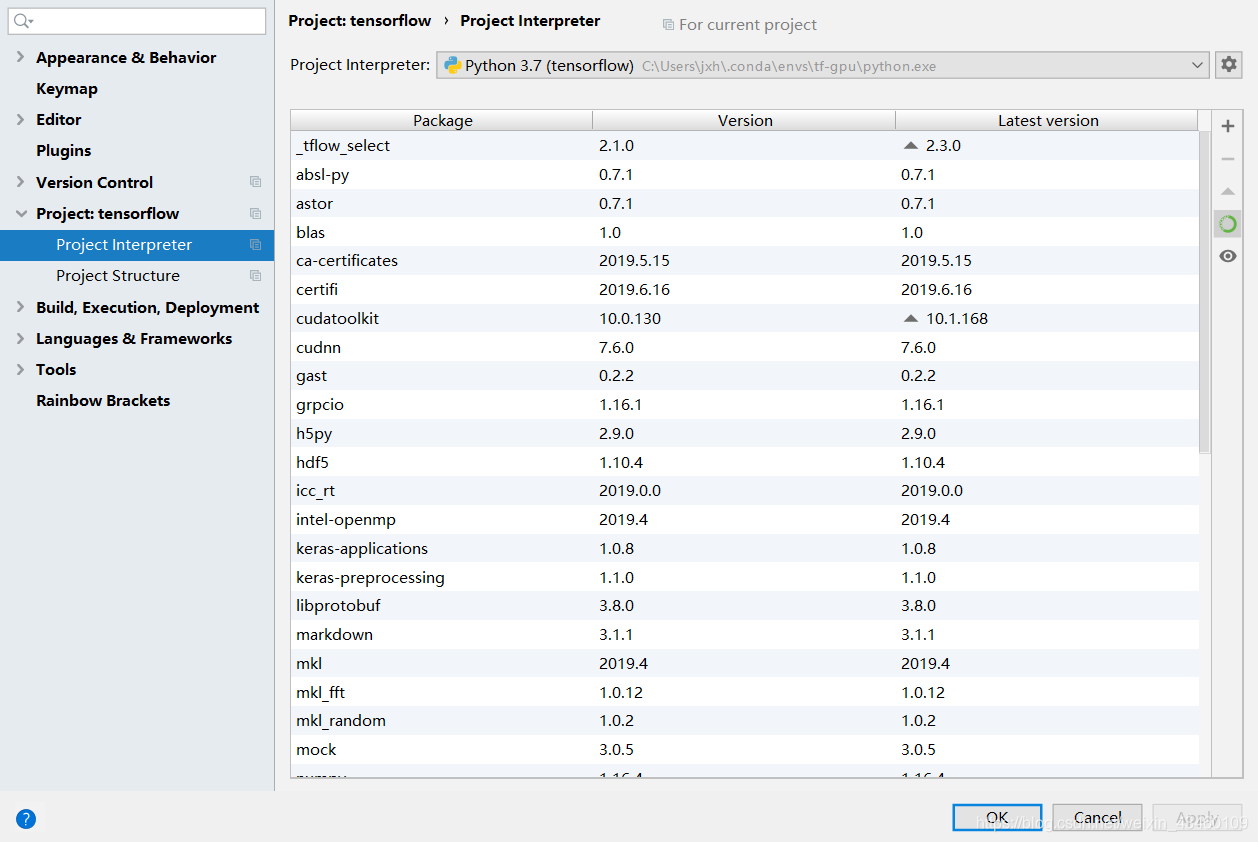Select the cudnn package row
The width and height of the screenshot is (1258, 842).
(745, 347)
